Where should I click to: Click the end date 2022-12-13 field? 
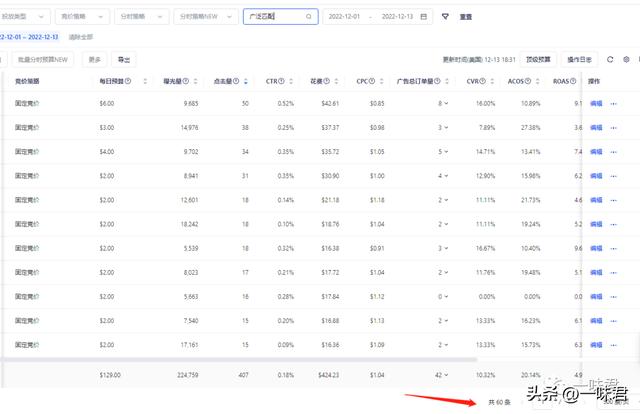tap(397, 17)
